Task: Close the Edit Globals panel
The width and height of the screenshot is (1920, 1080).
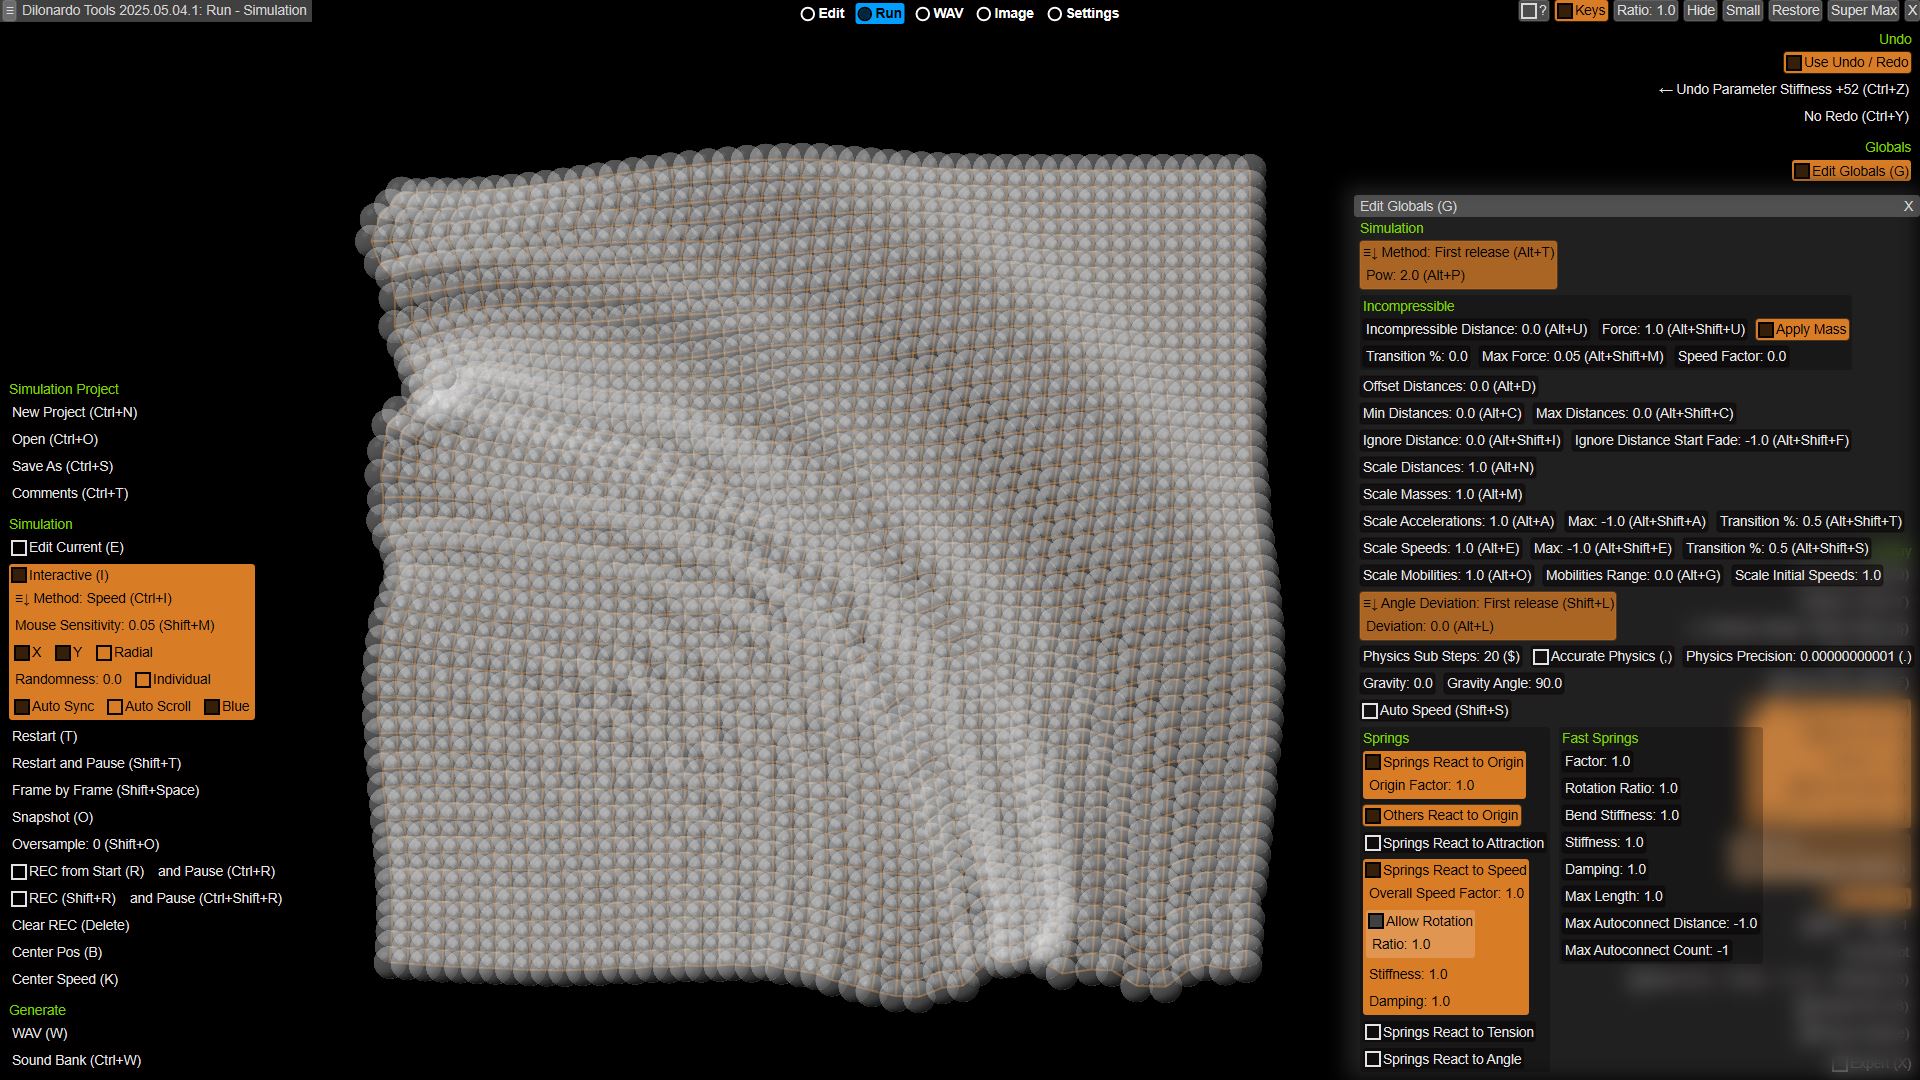Action: click(x=1908, y=206)
